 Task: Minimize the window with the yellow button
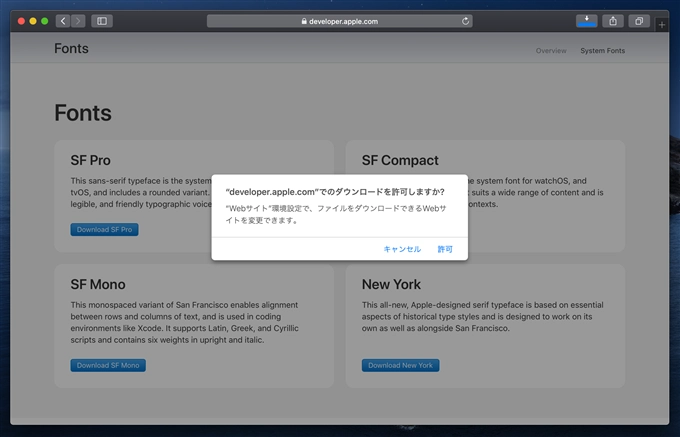(33, 21)
